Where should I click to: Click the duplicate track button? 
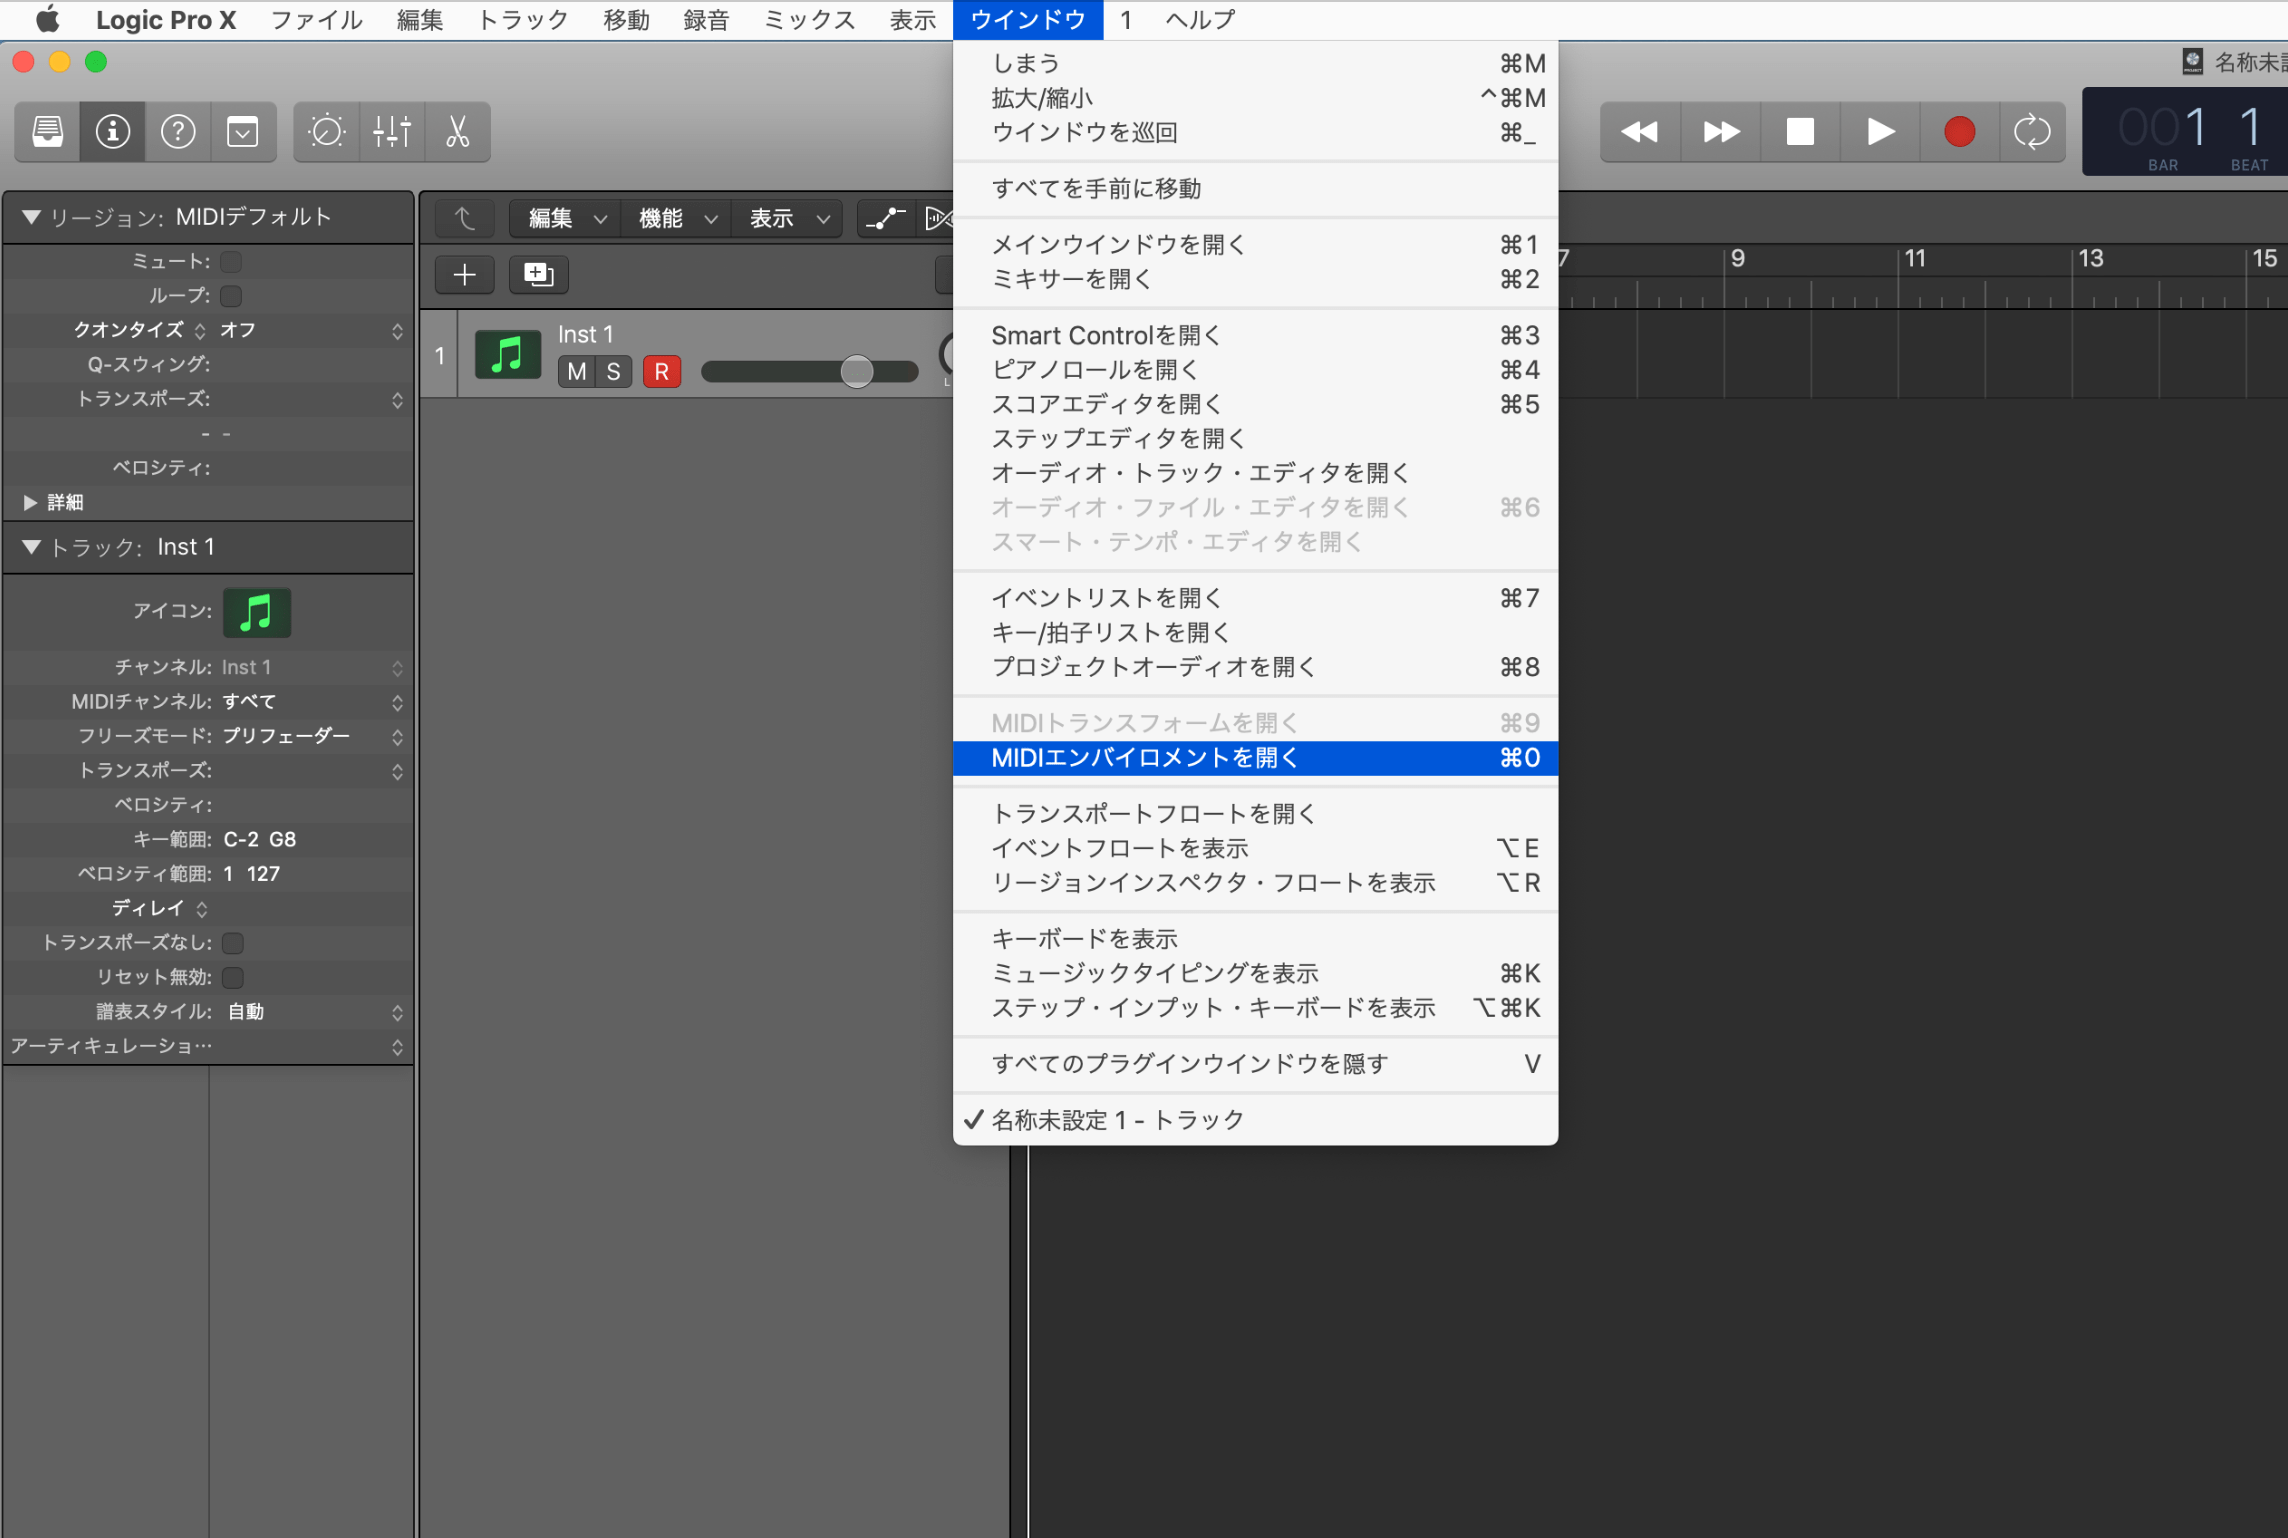[x=539, y=274]
